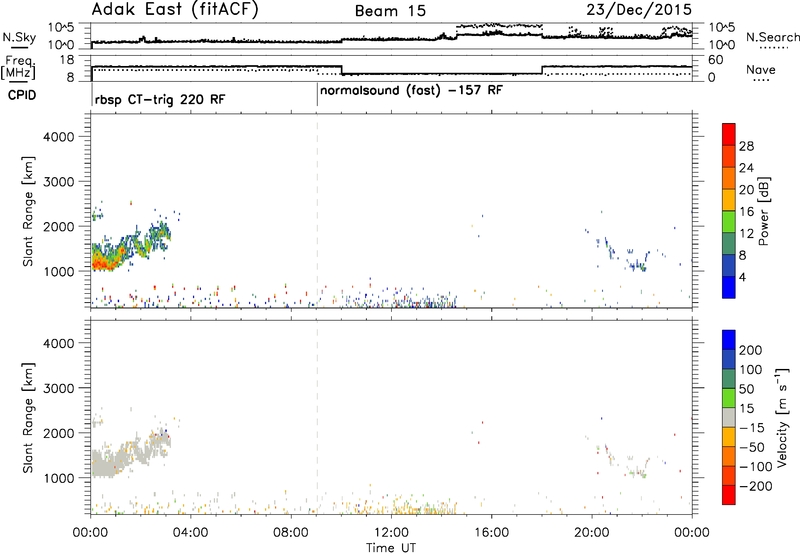Click the '4' Power colorbar label
The width and height of the screenshot is (800, 554).
[742, 277]
